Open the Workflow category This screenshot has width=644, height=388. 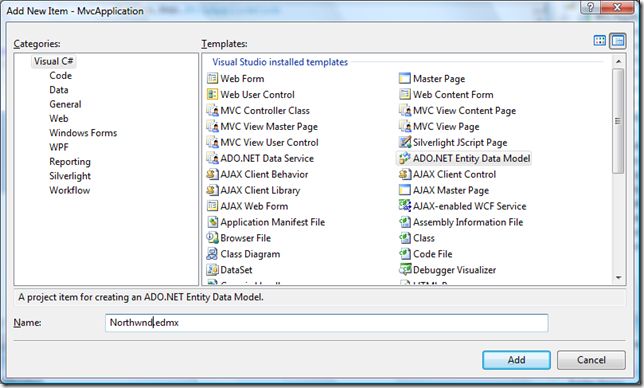click(x=69, y=190)
